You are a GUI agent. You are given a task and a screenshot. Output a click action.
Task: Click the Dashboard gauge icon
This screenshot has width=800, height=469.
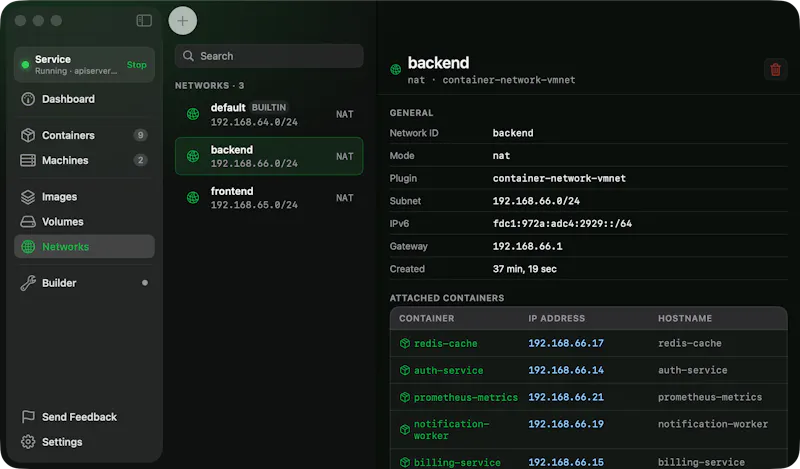coord(28,99)
